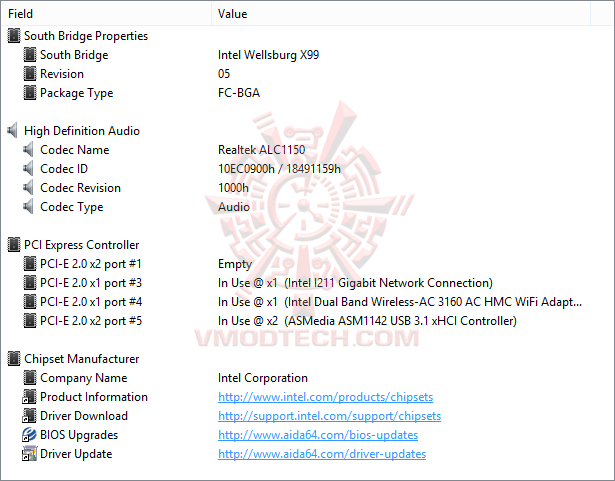Select the Company Name field label
Screen dimensions: 615x481
[x=84, y=378]
